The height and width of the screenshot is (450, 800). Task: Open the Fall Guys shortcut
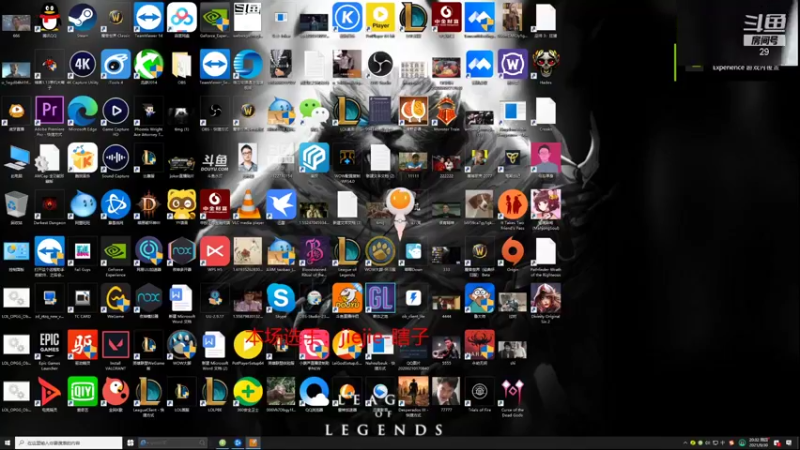[x=83, y=252]
